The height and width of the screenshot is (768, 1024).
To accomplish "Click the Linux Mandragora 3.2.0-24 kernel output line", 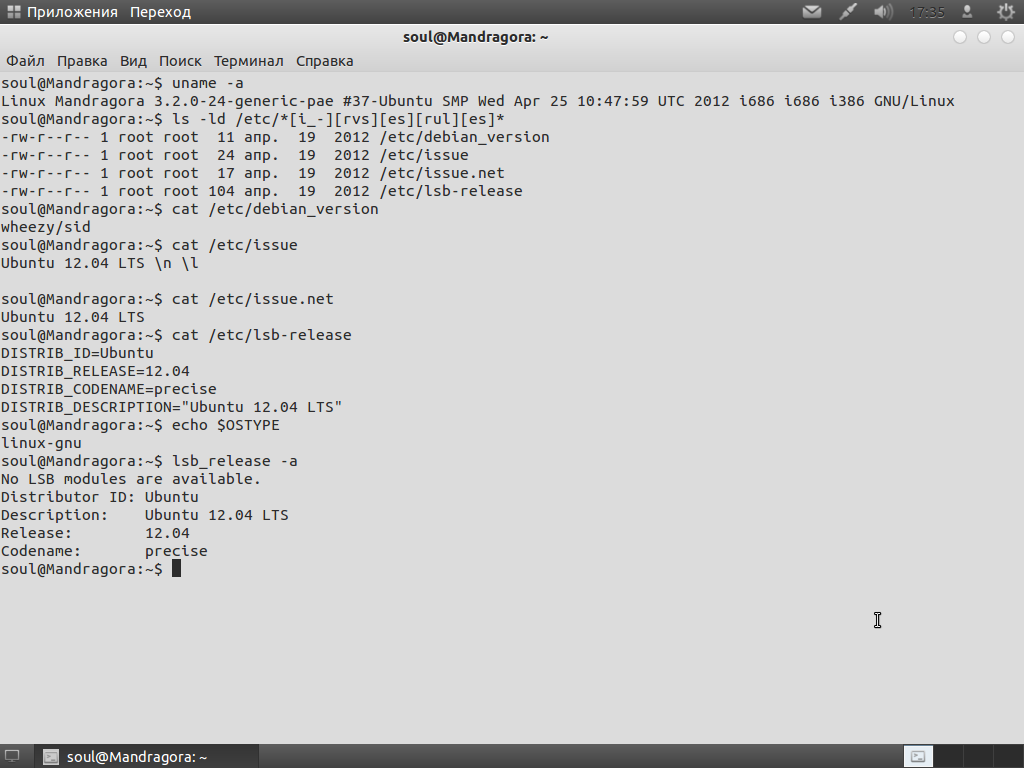I will (x=477, y=101).
